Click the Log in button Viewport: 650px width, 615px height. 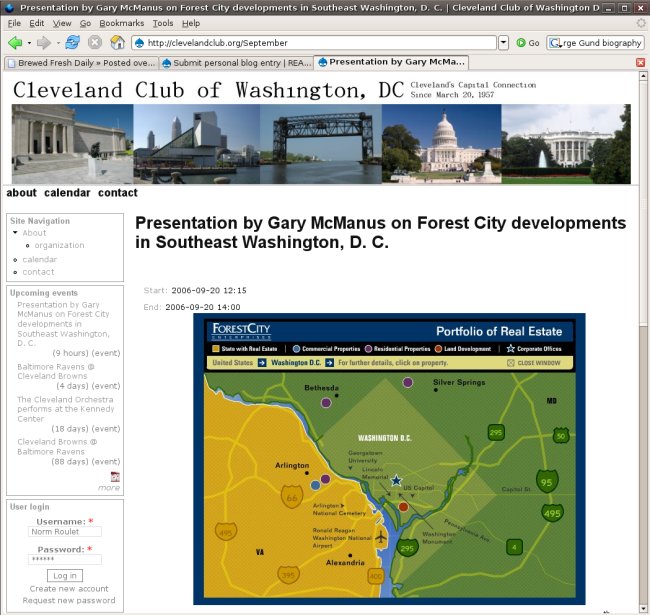(x=65, y=576)
